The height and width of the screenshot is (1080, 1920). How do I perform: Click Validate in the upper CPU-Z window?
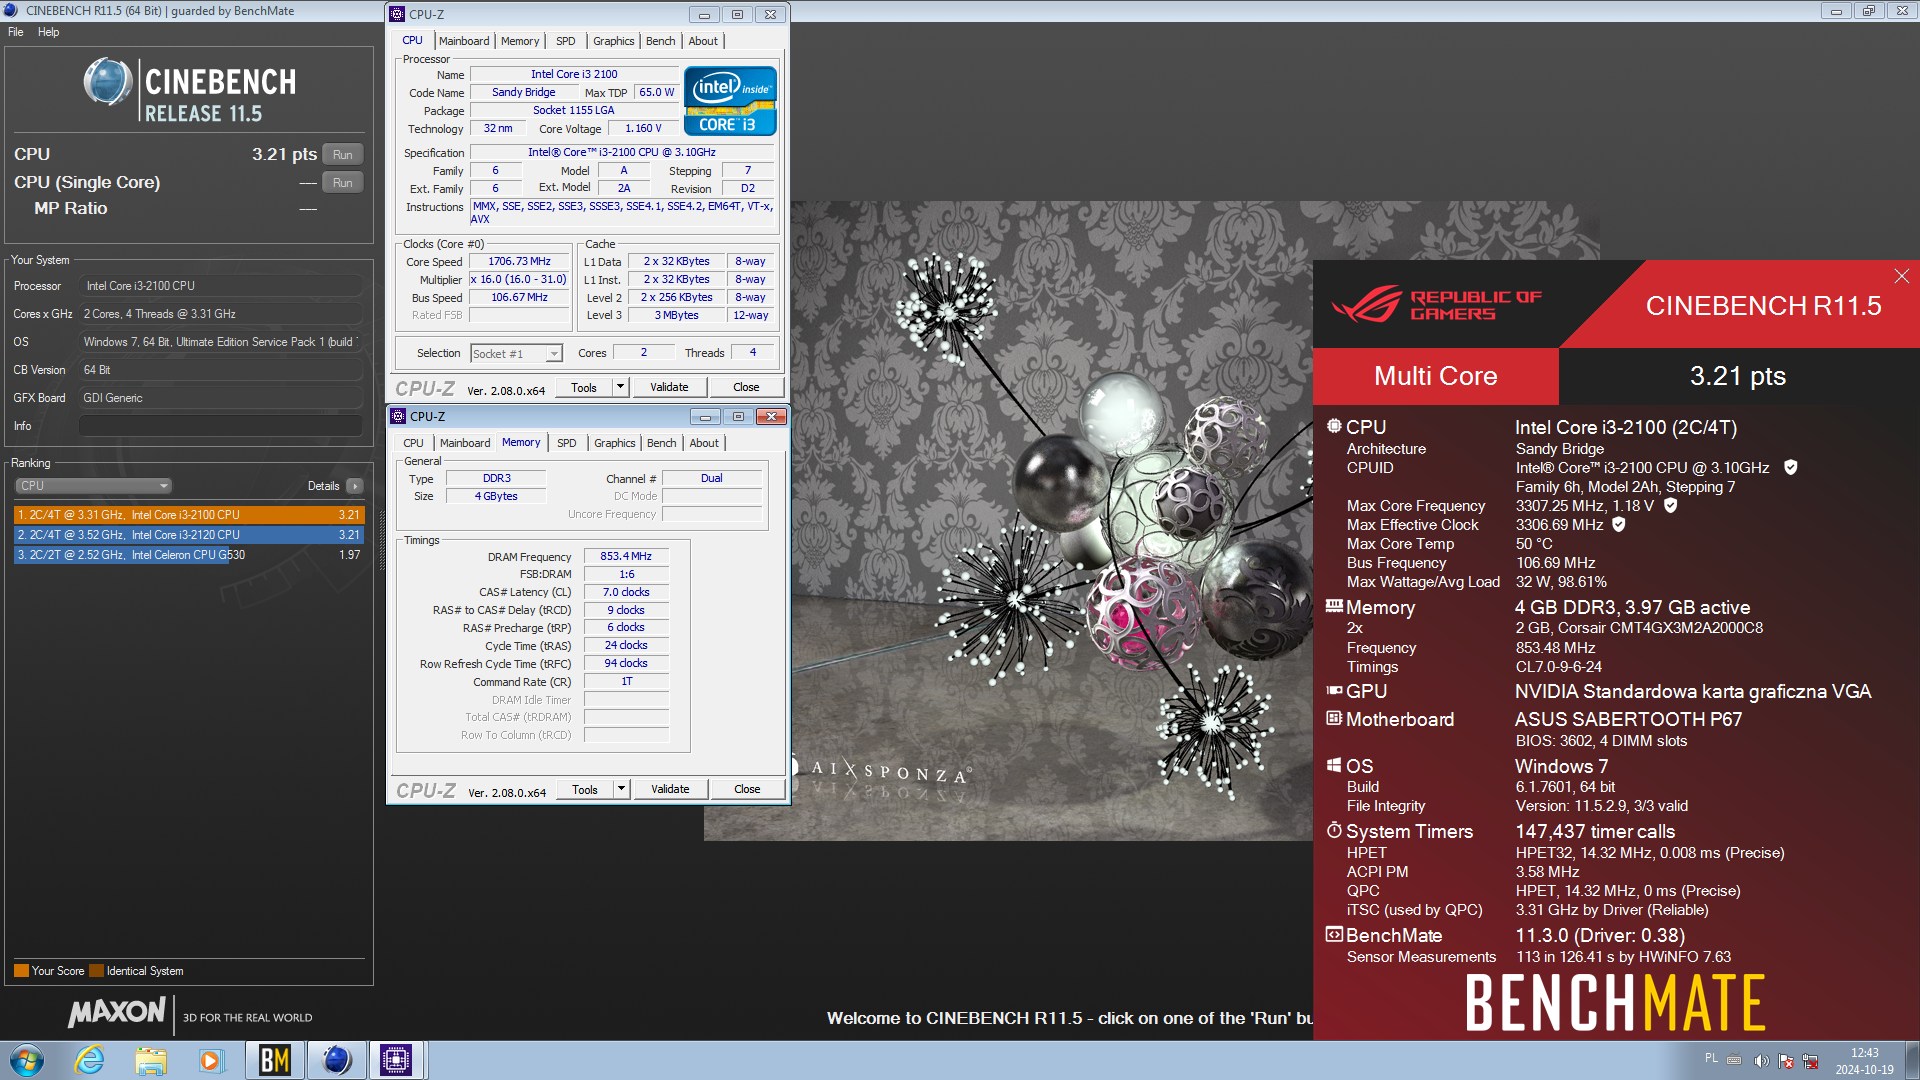669,387
